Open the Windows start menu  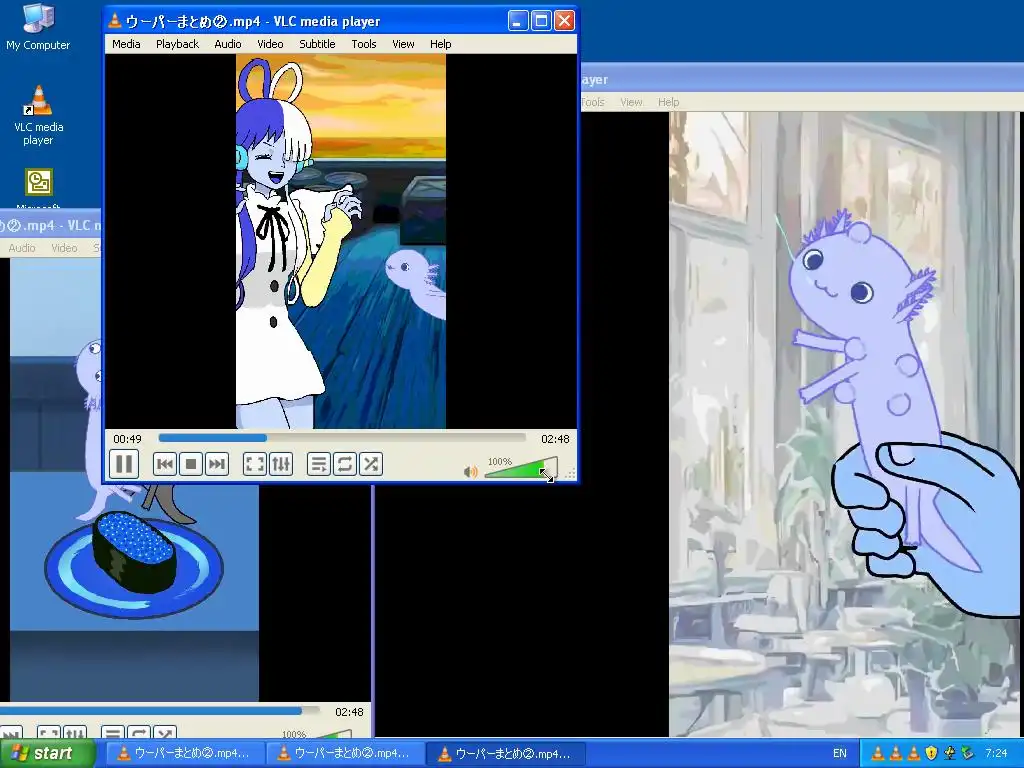point(47,754)
